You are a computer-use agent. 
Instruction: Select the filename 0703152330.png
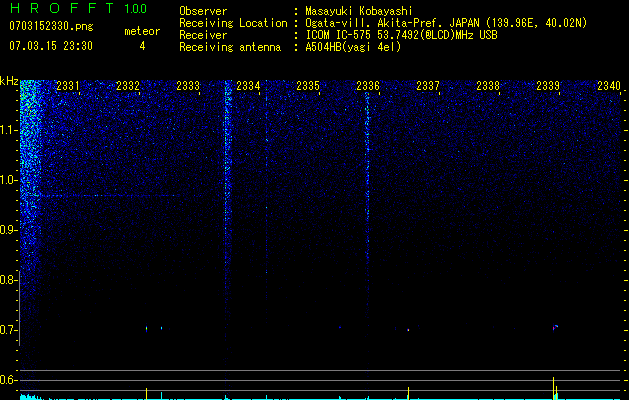click(51, 26)
